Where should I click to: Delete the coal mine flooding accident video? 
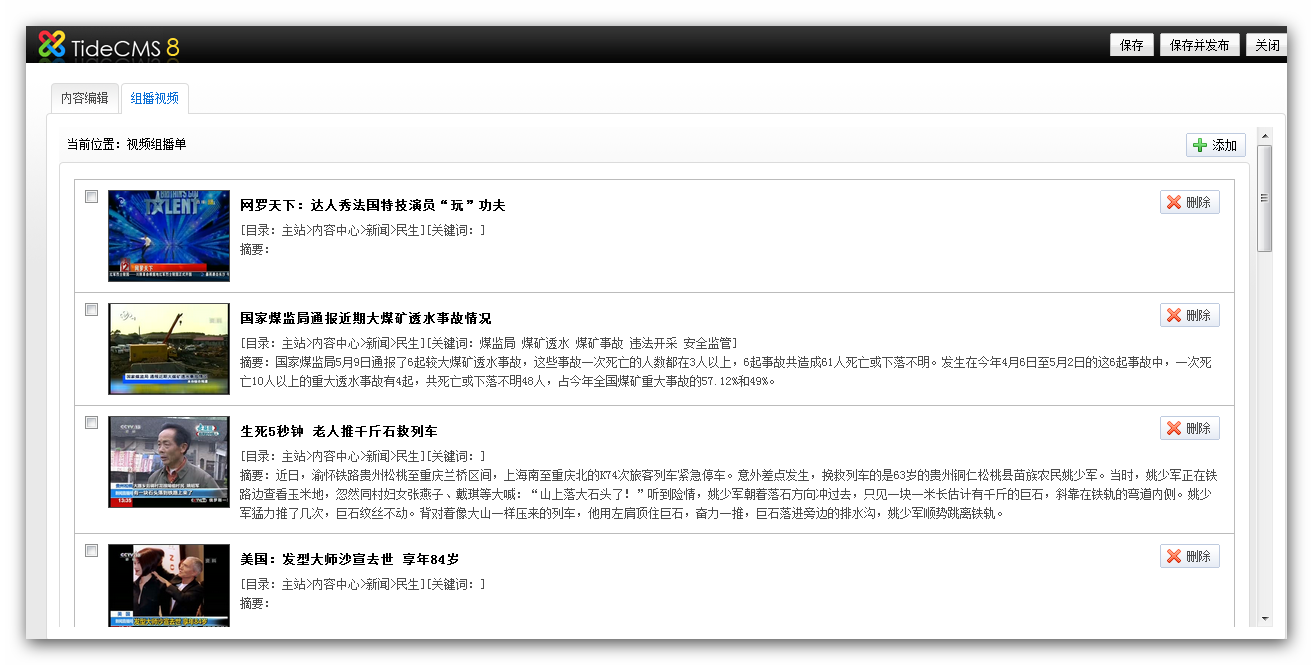(1189, 315)
